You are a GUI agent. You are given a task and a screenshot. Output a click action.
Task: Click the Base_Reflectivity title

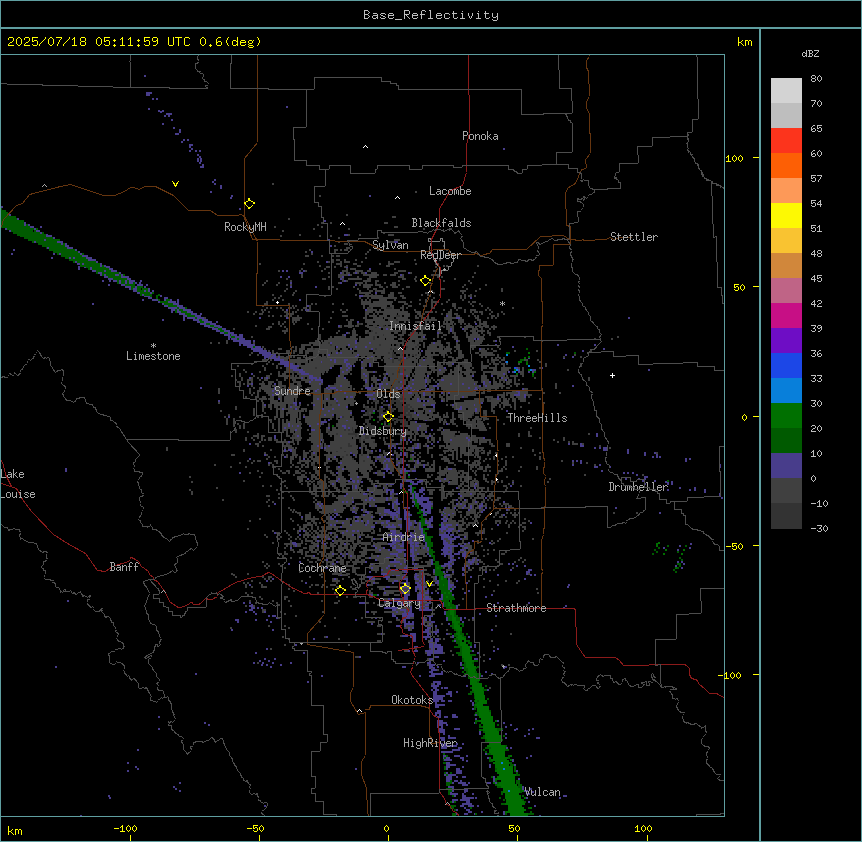click(x=431, y=15)
